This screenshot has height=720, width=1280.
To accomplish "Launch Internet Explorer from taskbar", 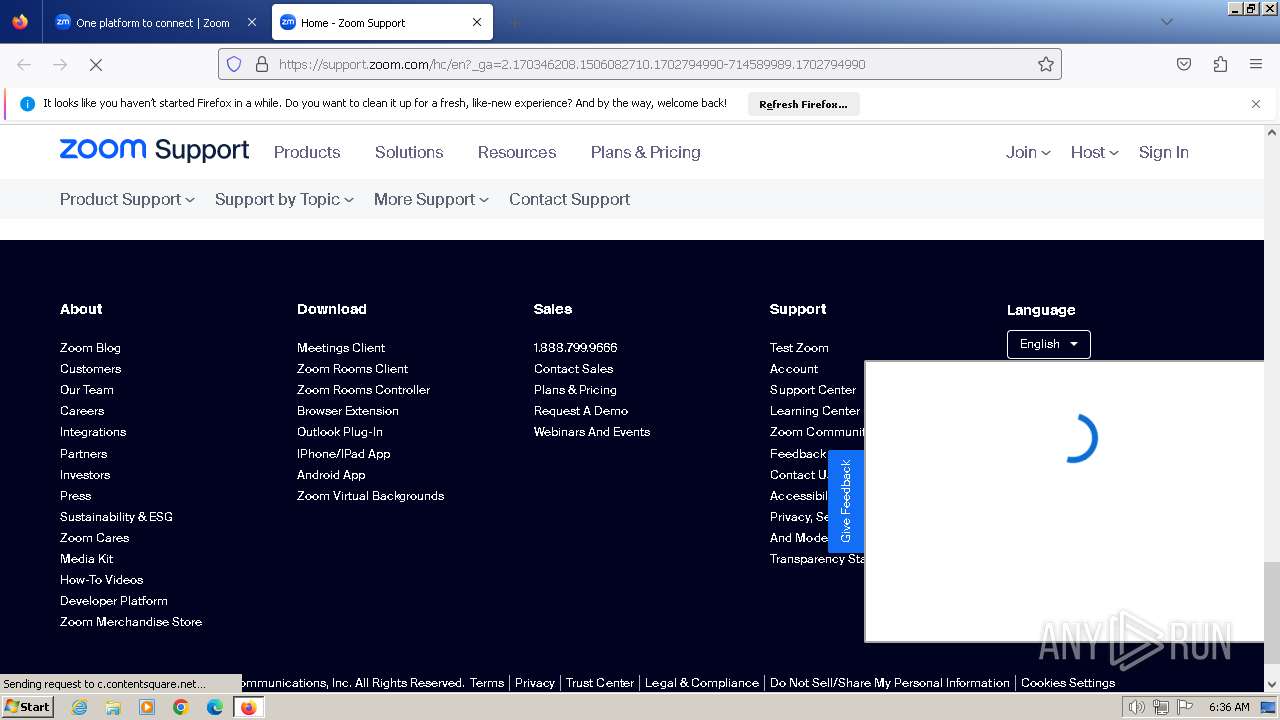I will click(x=79, y=707).
